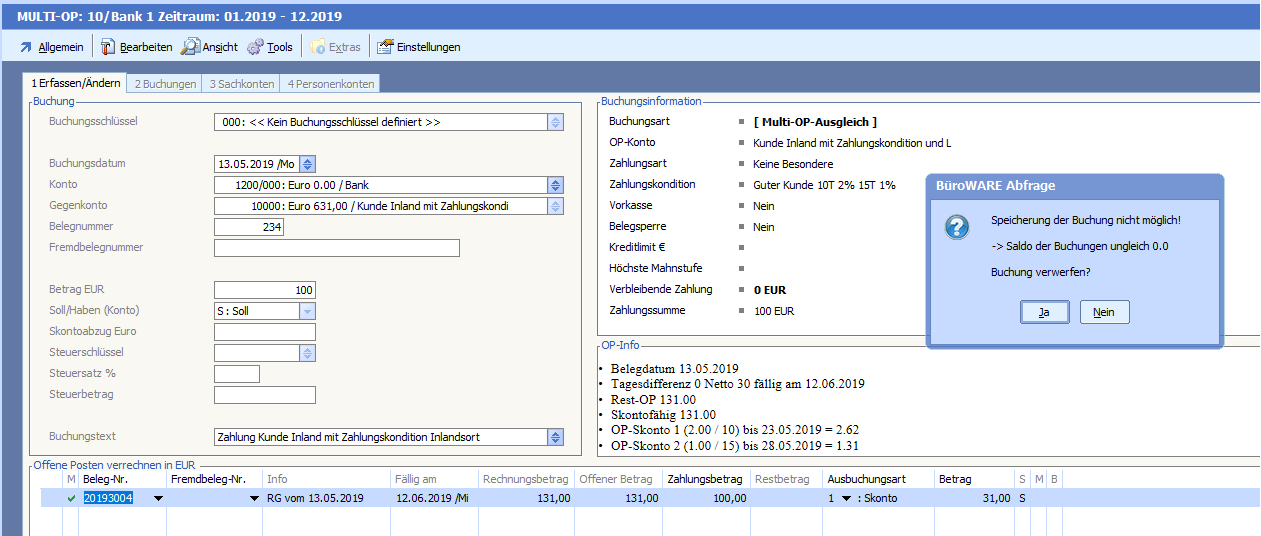The width and height of the screenshot is (1261, 536).
Task: Click the question mark dialog icon
Action: click(x=957, y=227)
